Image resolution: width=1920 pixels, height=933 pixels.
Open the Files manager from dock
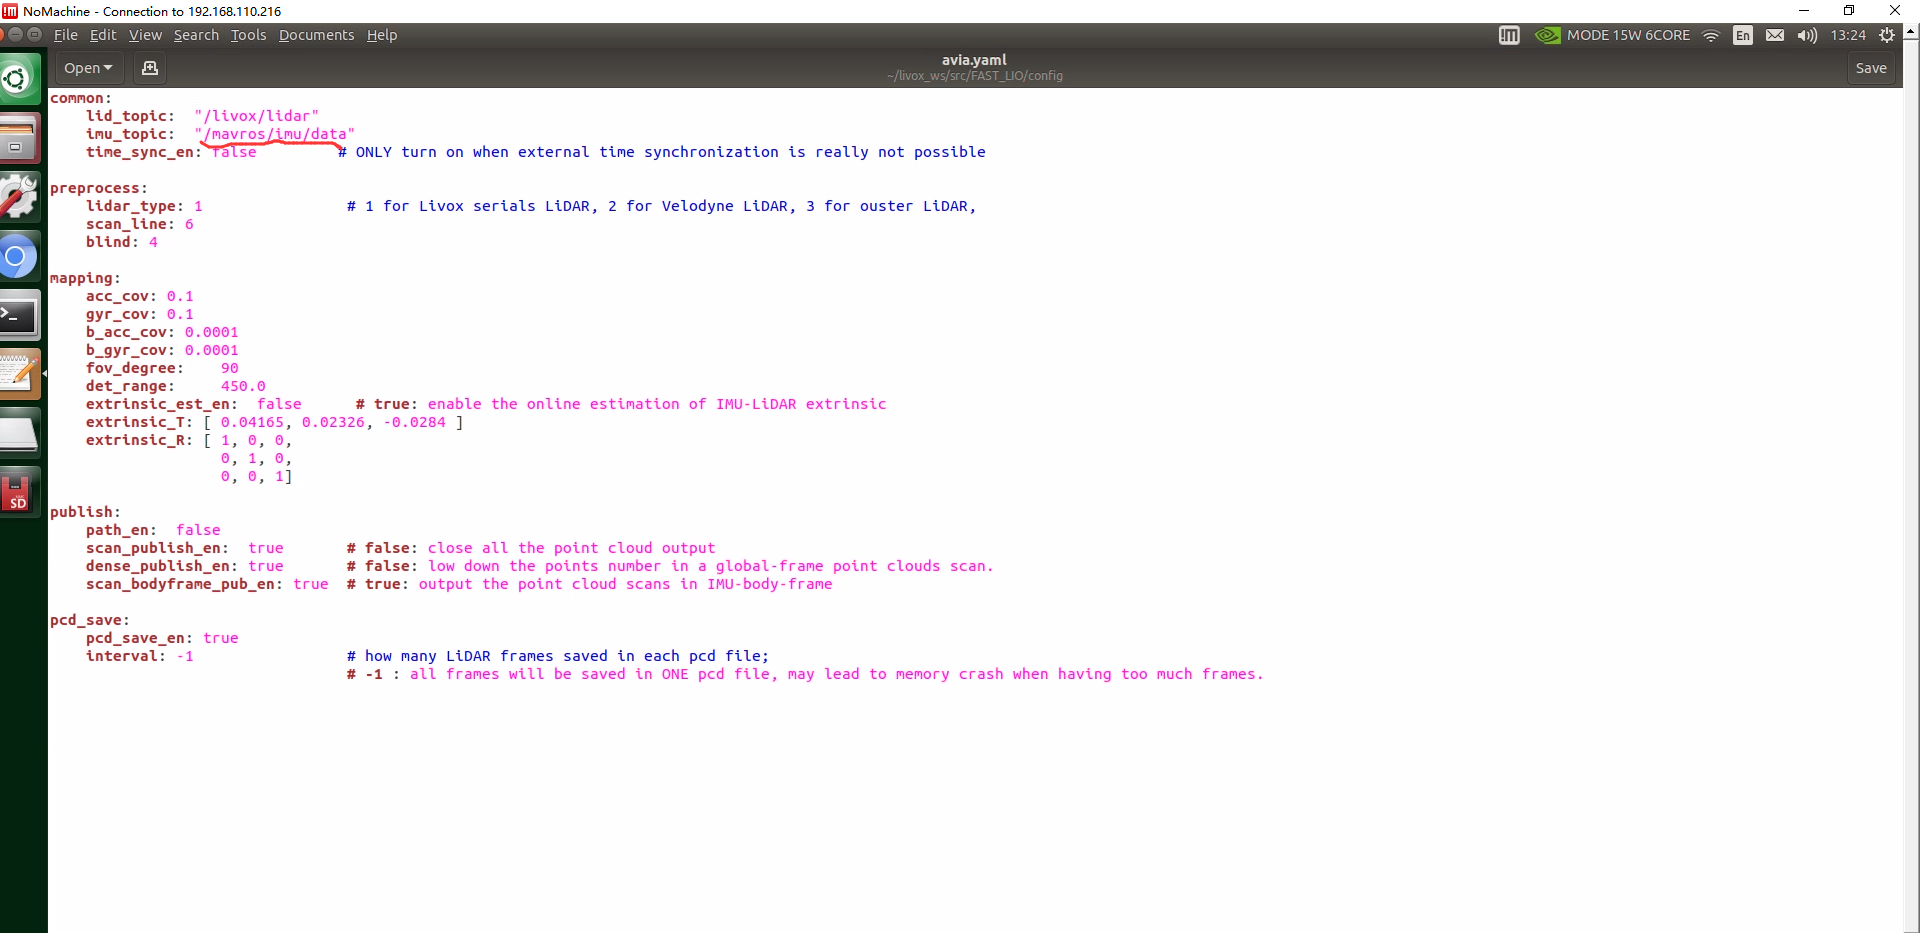(18, 138)
